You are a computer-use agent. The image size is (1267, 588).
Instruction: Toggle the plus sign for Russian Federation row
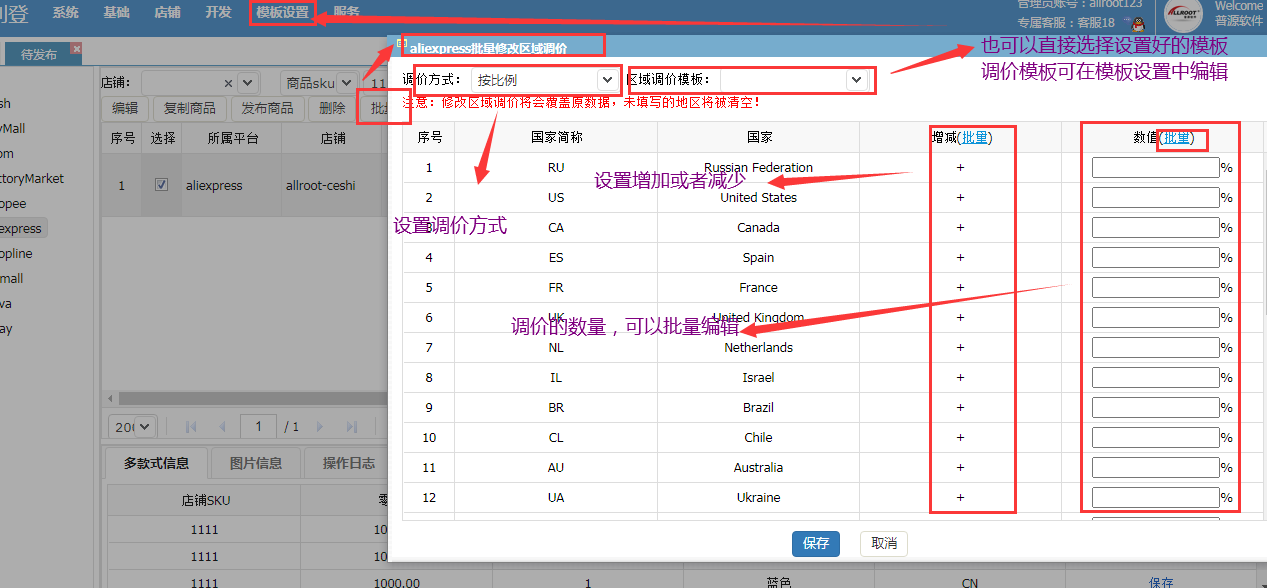pyautogui.click(x=960, y=168)
